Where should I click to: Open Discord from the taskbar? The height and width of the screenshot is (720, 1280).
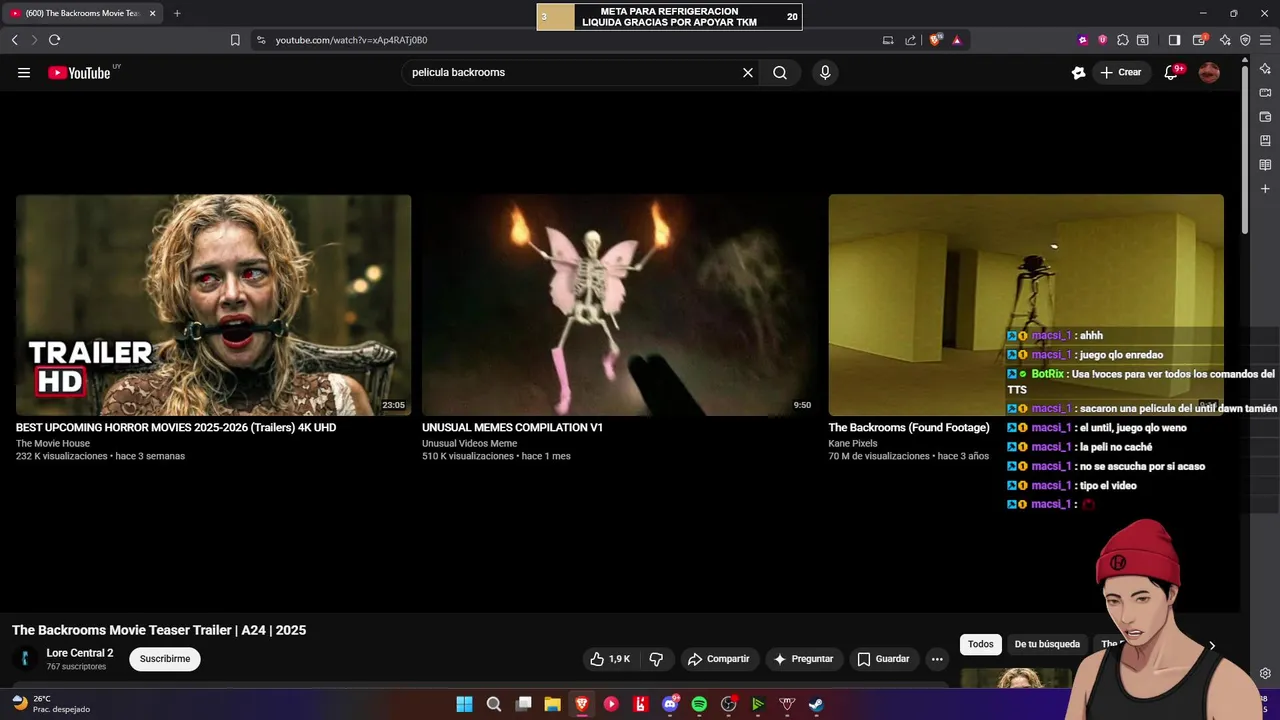670,704
